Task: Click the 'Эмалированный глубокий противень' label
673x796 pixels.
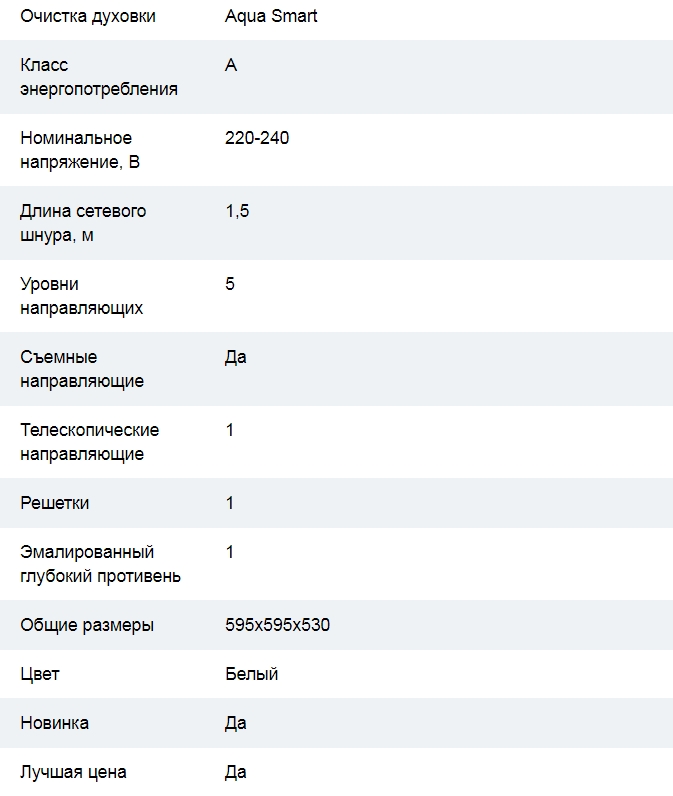Action: (100, 564)
